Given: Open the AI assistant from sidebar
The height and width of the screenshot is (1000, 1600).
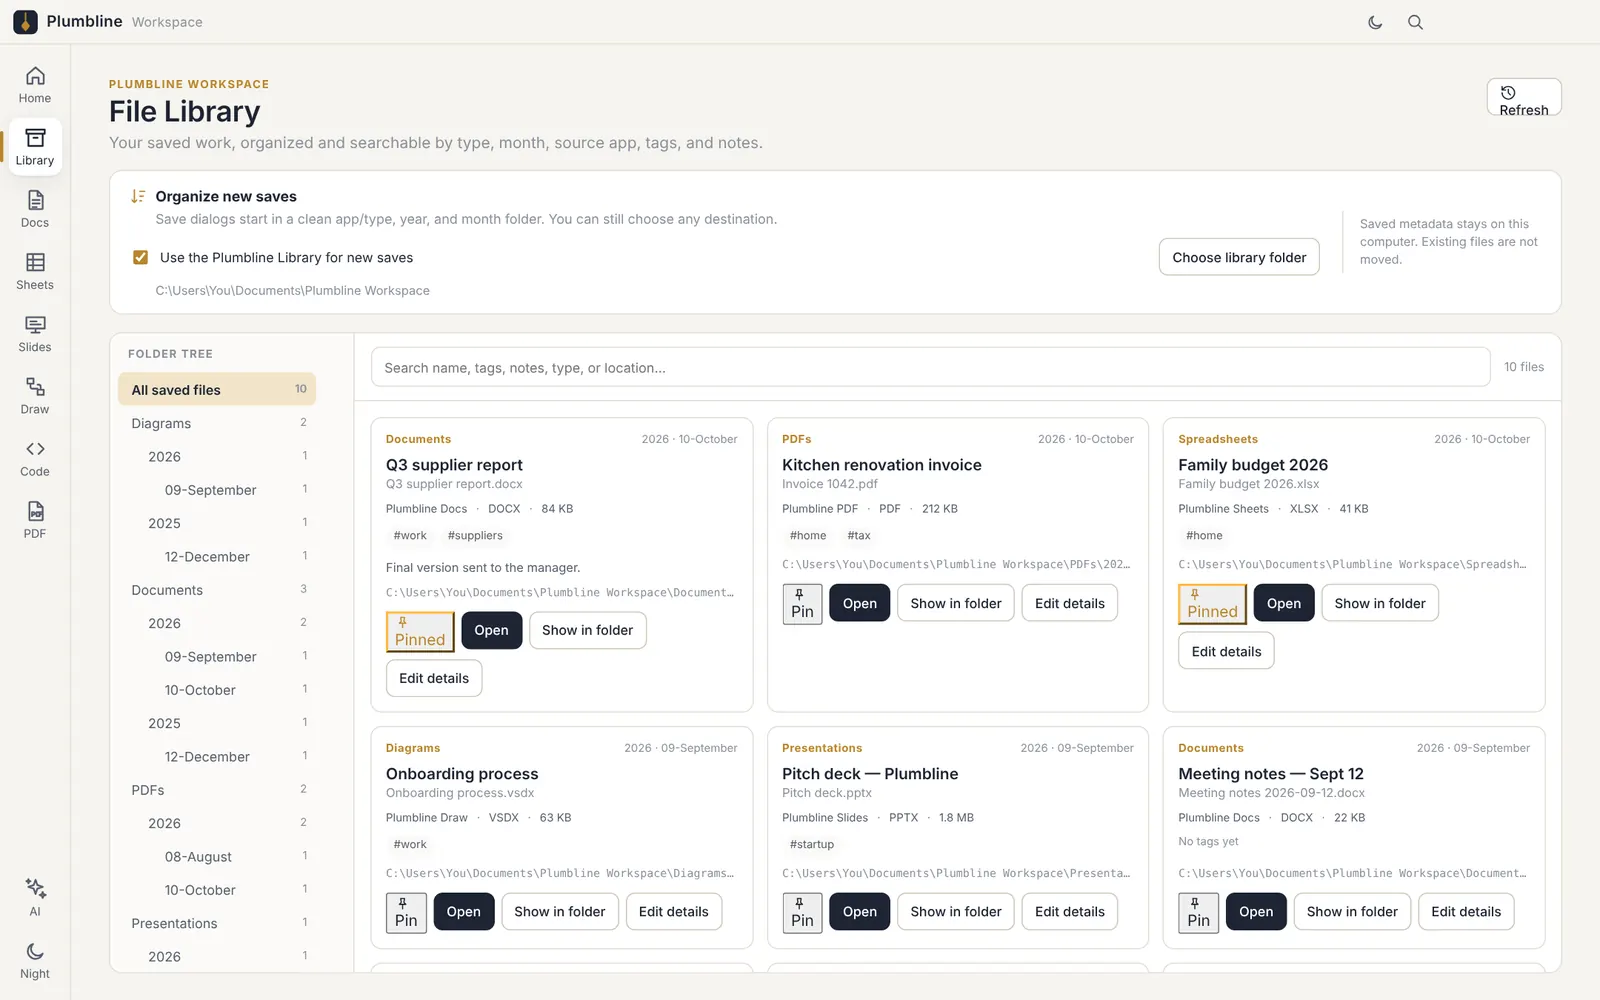Looking at the screenshot, I should 35,897.
